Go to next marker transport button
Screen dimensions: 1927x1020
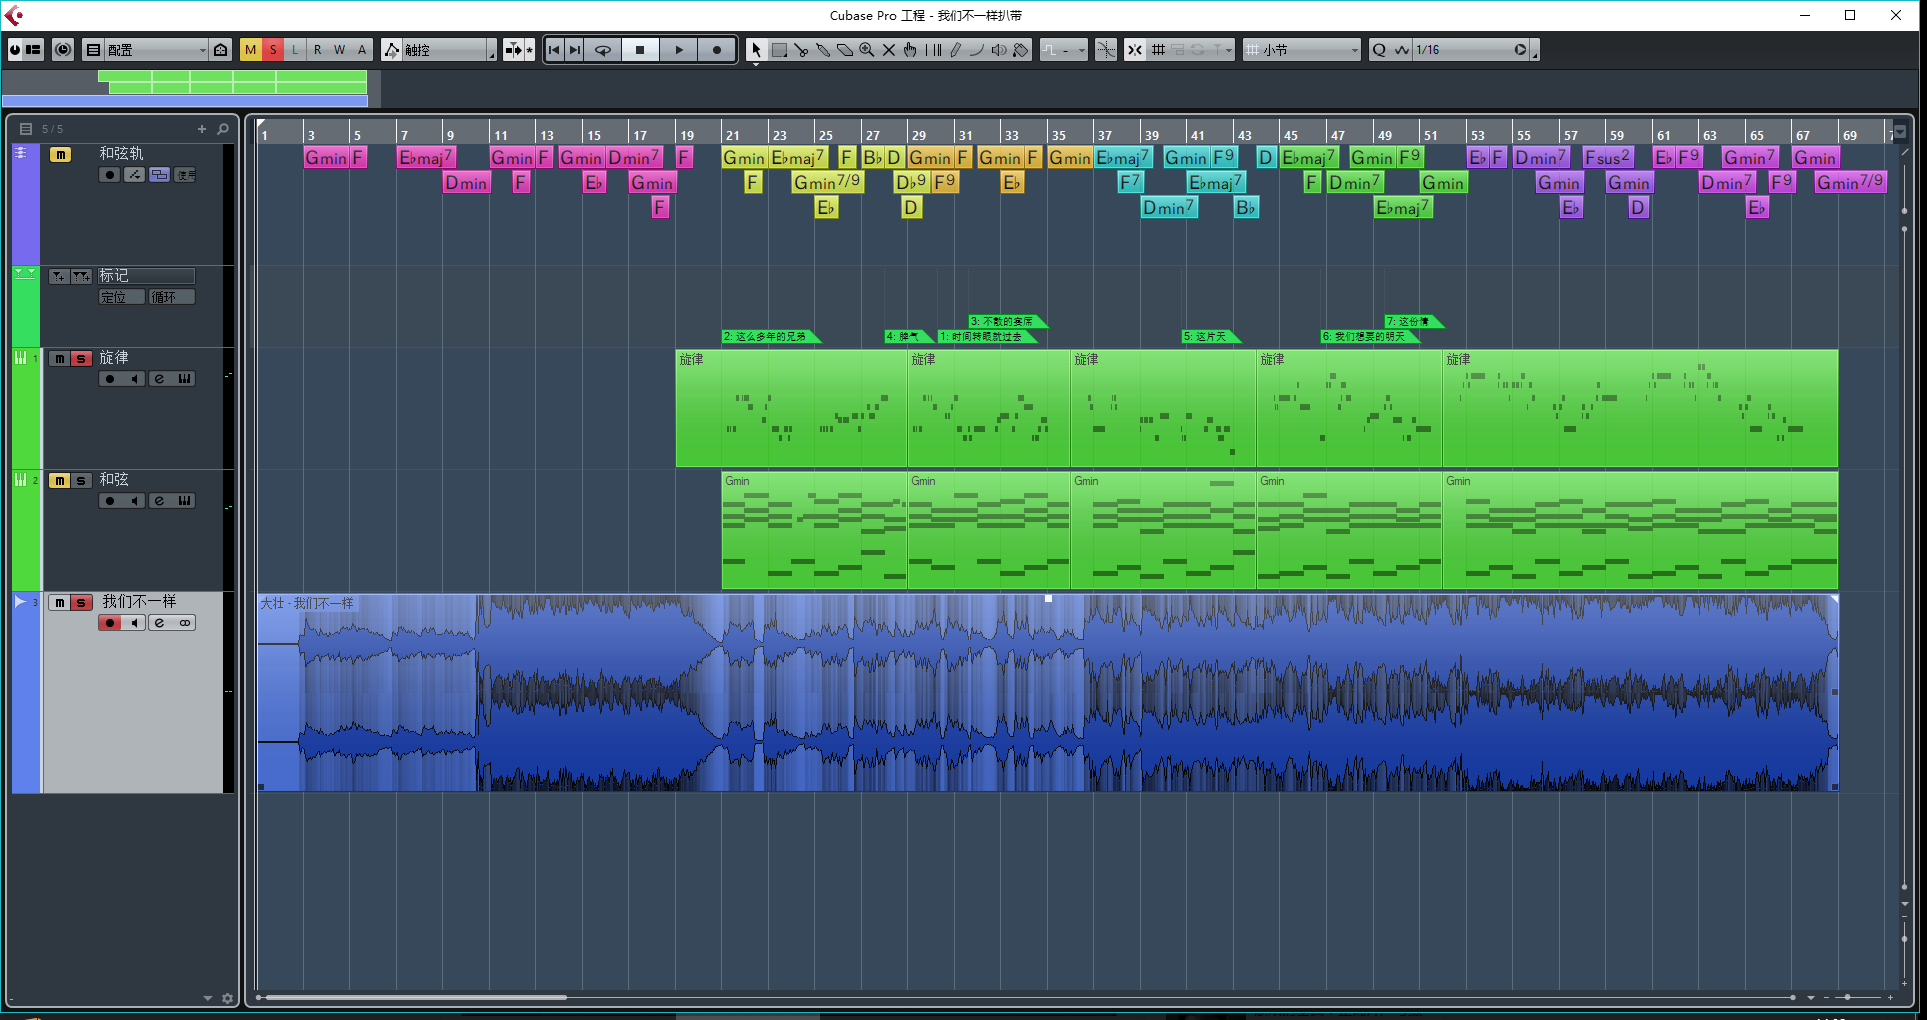[574, 49]
